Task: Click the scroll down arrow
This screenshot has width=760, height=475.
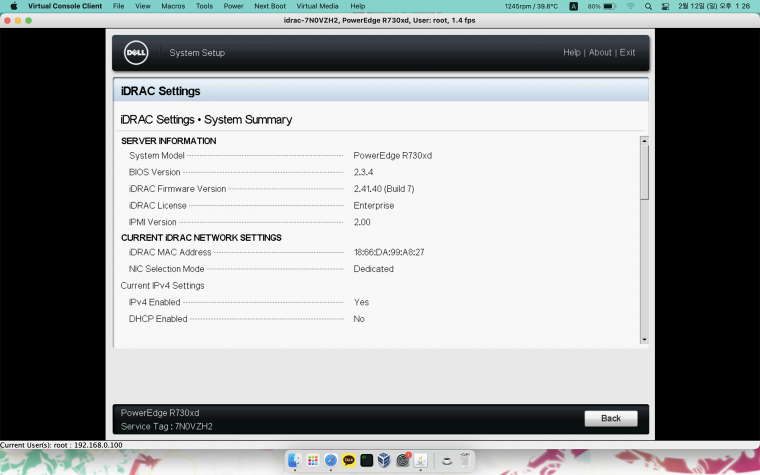Action: click(644, 340)
